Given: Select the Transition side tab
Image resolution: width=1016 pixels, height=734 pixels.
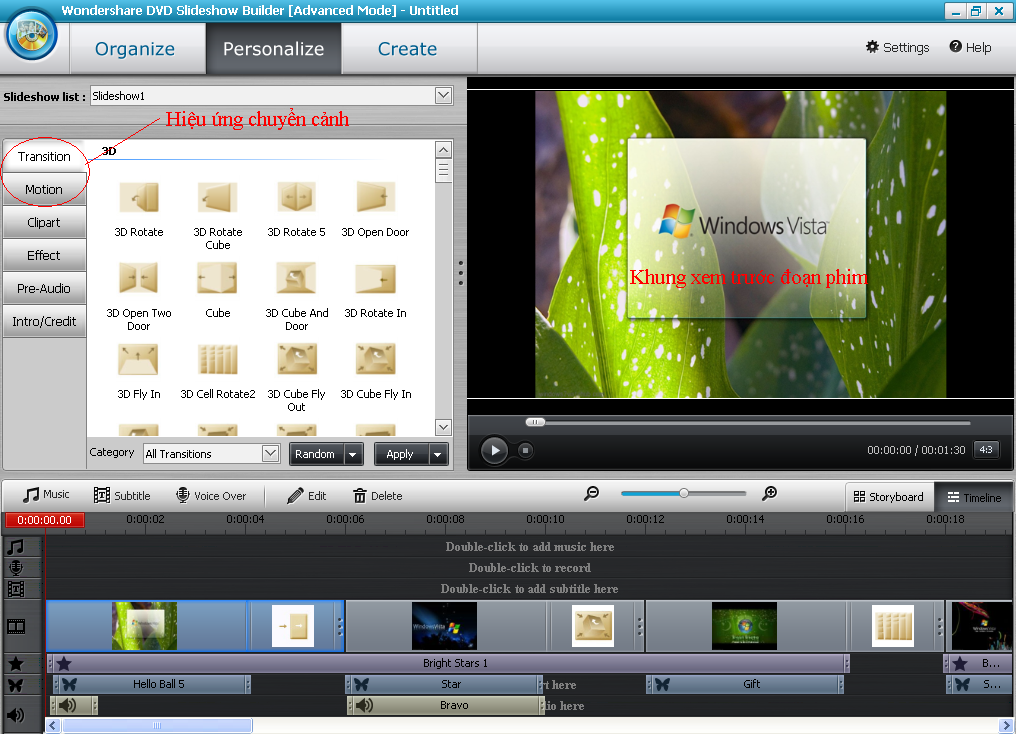Looking at the screenshot, I should (x=44, y=156).
